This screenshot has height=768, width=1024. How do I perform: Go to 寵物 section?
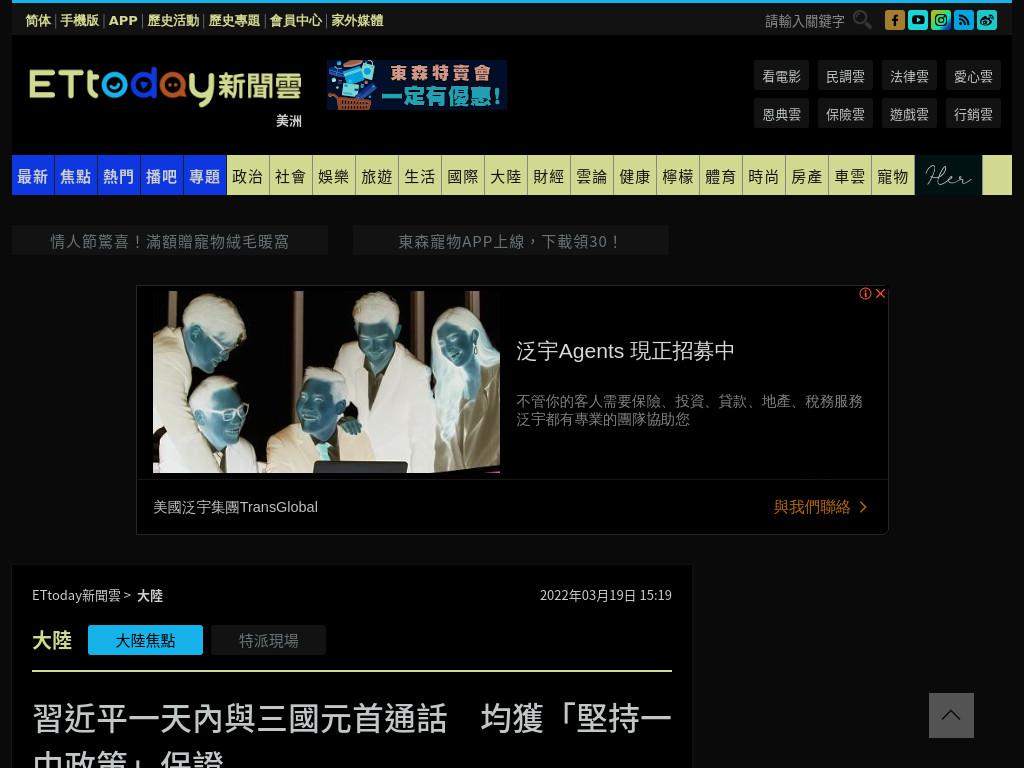tap(893, 175)
